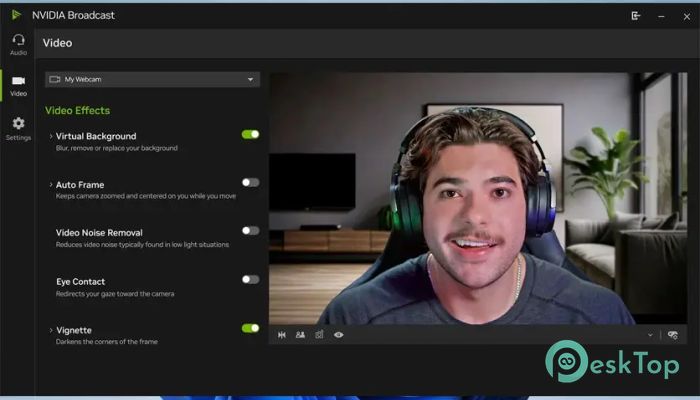Screen dimensions: 700x400
Task: Open the Video section in sidebar
Action: coord(18,86)
